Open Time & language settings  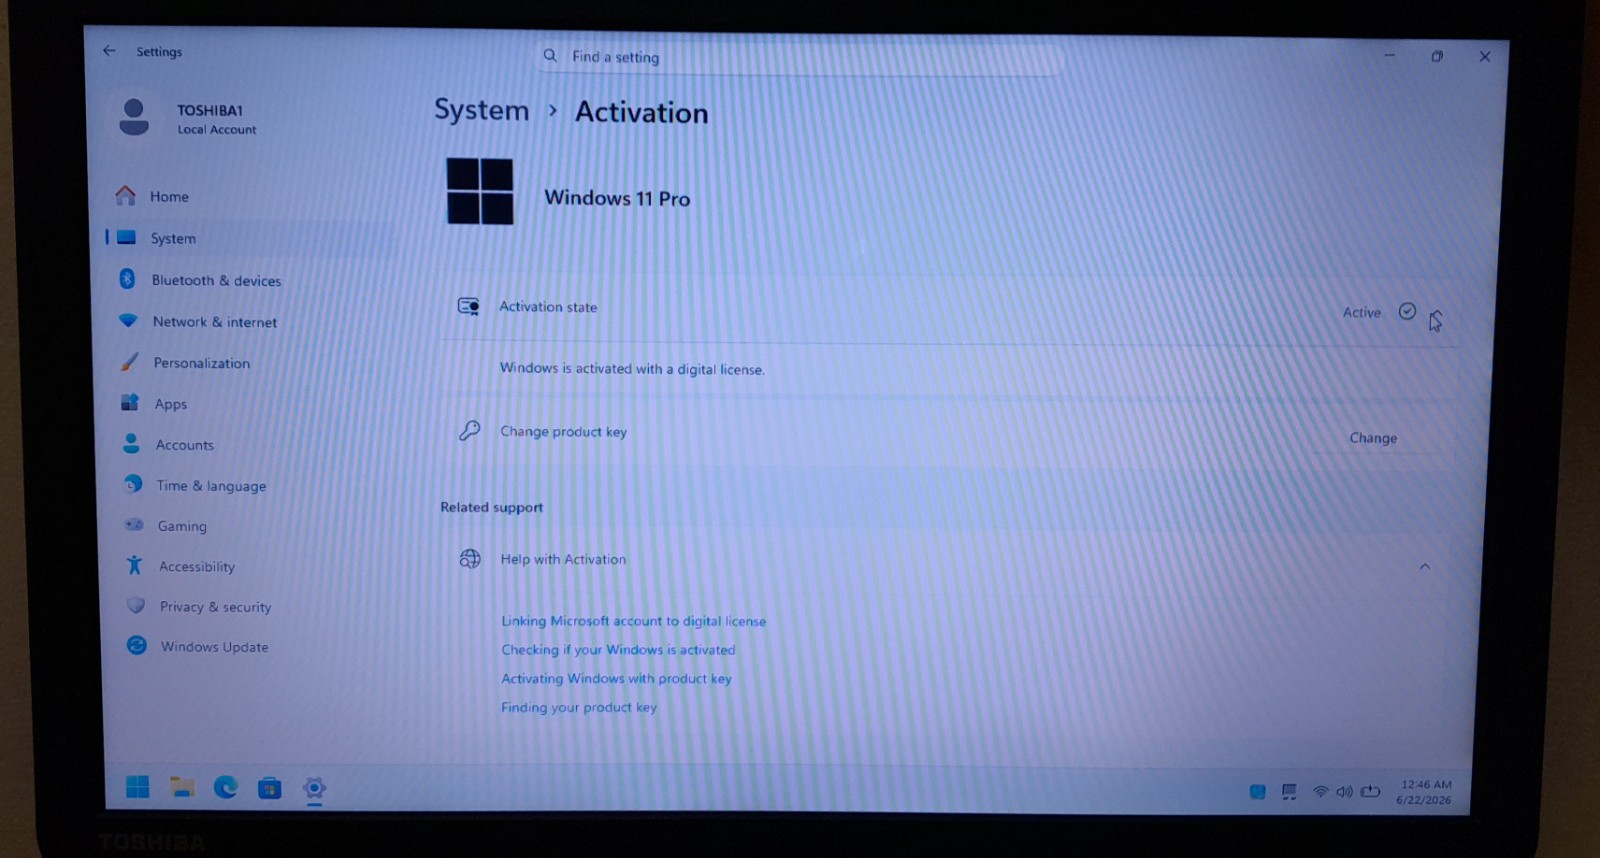coord(211,485)
